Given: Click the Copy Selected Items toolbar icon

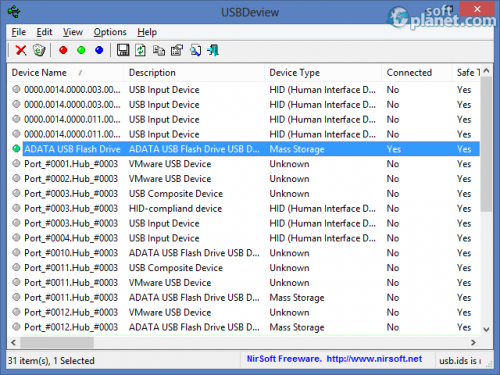Looking at the screenshot, I should (159, 50).
